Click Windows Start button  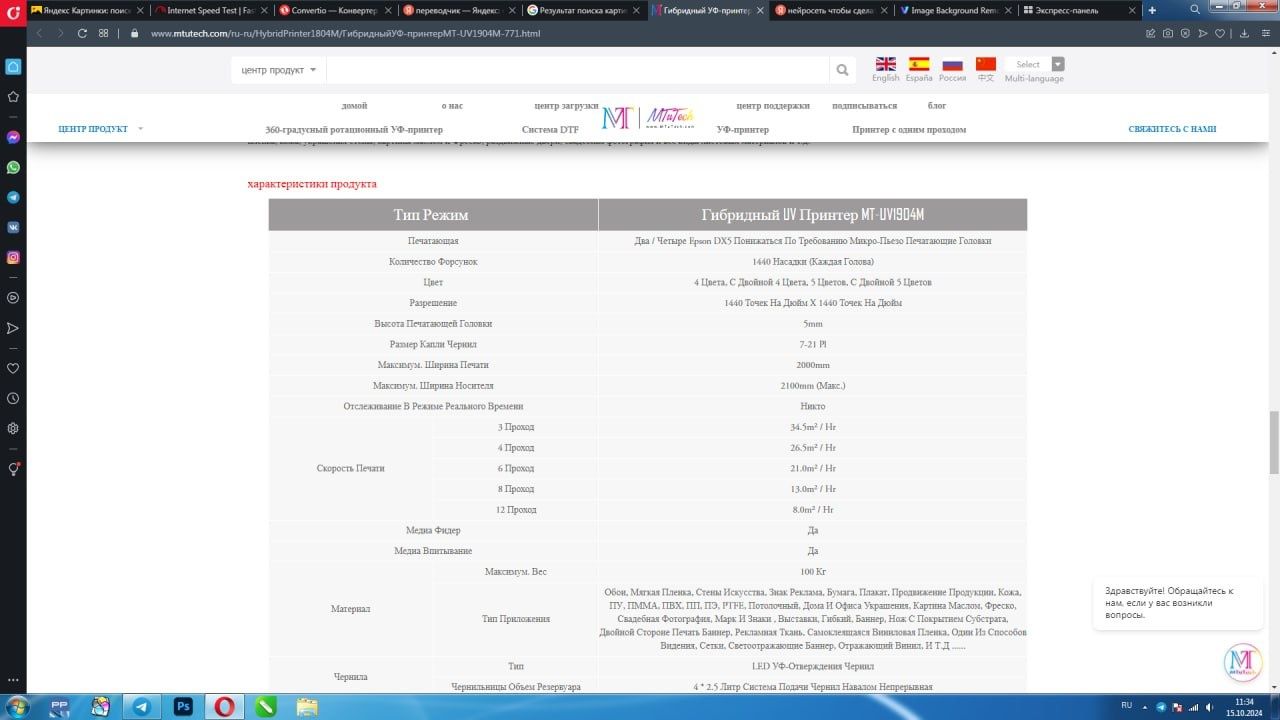pos(17,706)
